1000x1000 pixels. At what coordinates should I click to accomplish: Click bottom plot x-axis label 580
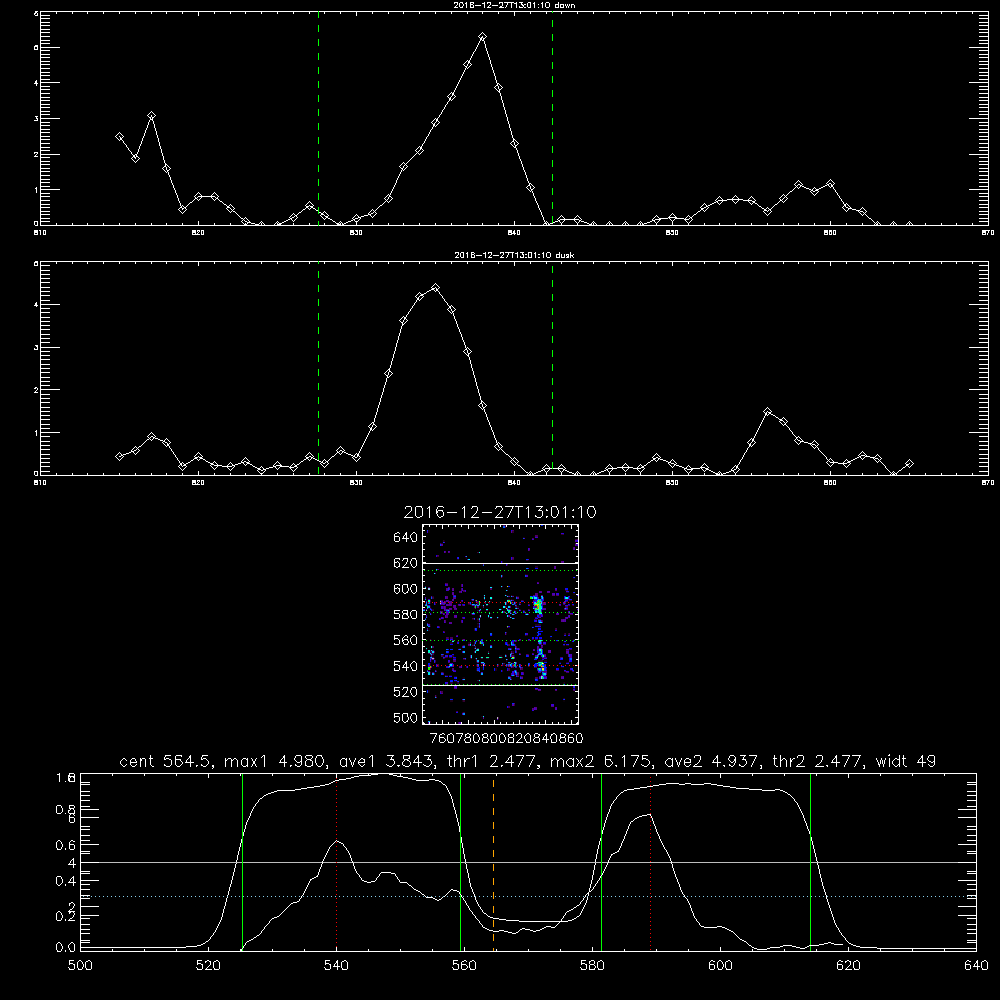tap(592, 966)
